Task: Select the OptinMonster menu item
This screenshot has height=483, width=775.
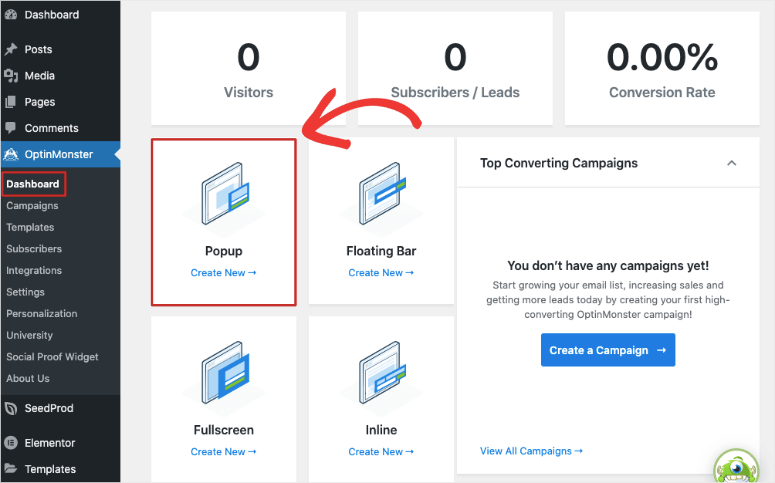Action: 60,154
